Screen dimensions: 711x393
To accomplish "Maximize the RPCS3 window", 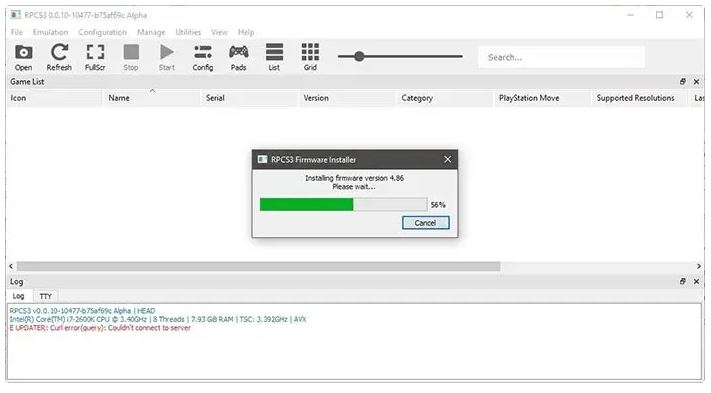I will (x=659, y=15).
